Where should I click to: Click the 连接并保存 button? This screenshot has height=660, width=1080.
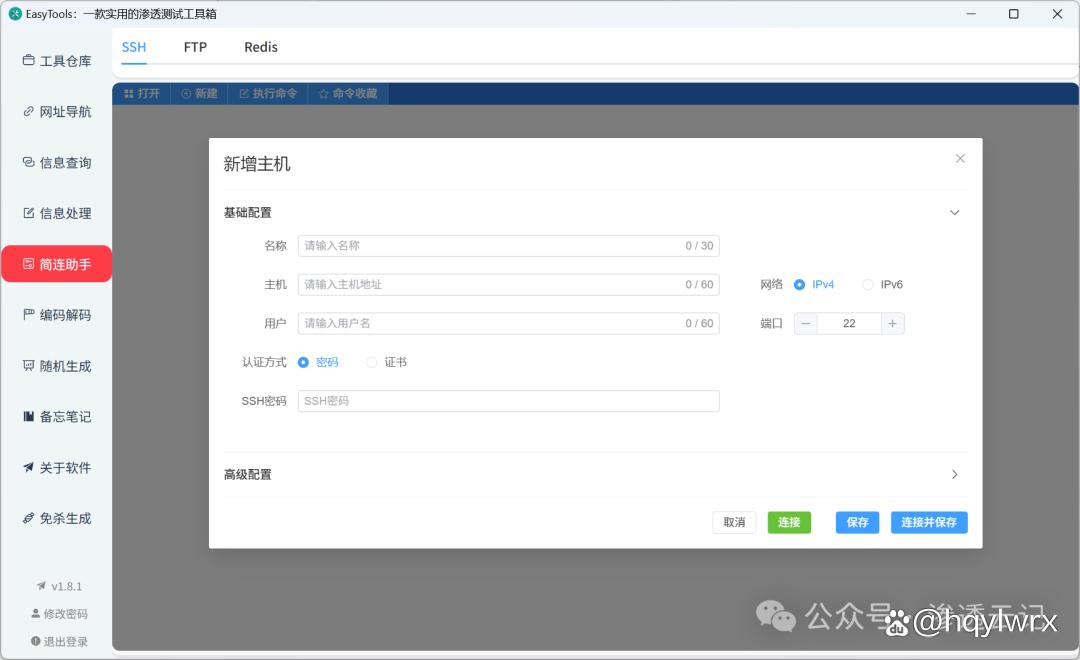point(929,522)
